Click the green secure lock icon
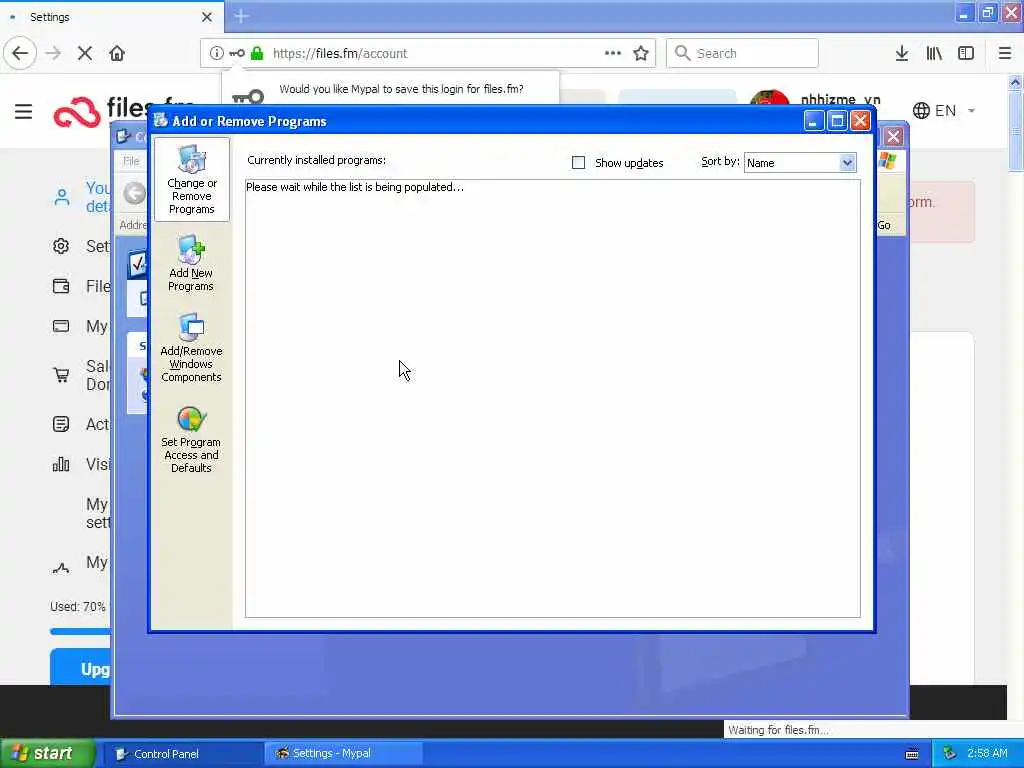This screenshot has height=768, width=1024. click(257, 54)
